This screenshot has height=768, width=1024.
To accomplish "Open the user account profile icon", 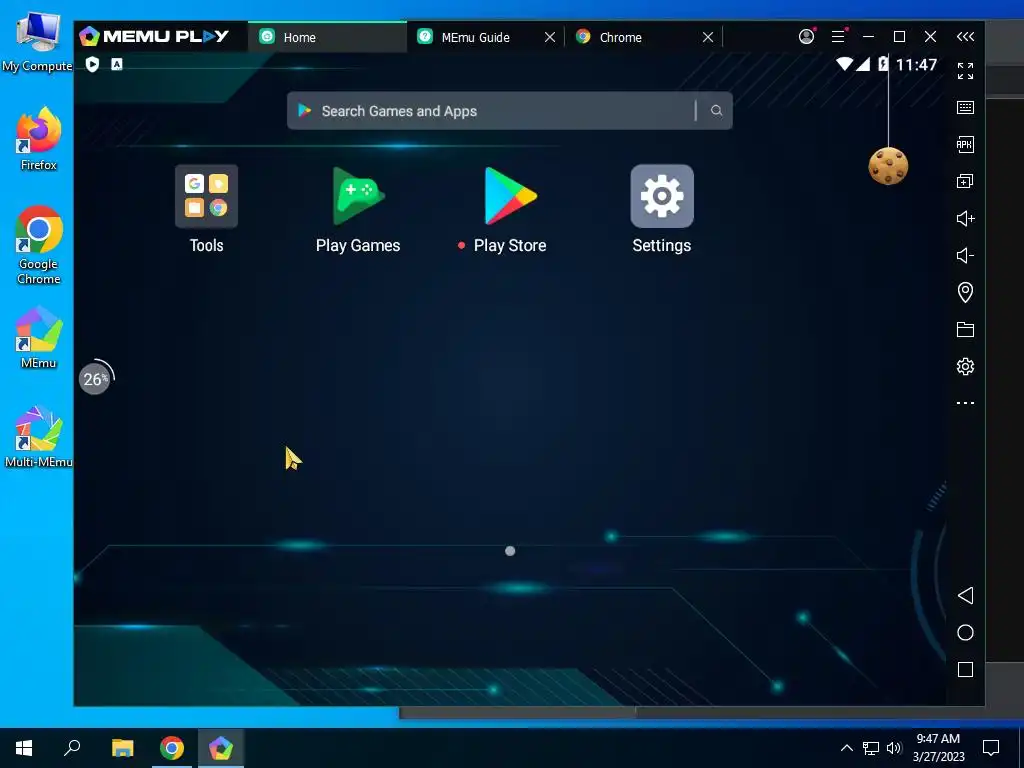I will 807,37.
